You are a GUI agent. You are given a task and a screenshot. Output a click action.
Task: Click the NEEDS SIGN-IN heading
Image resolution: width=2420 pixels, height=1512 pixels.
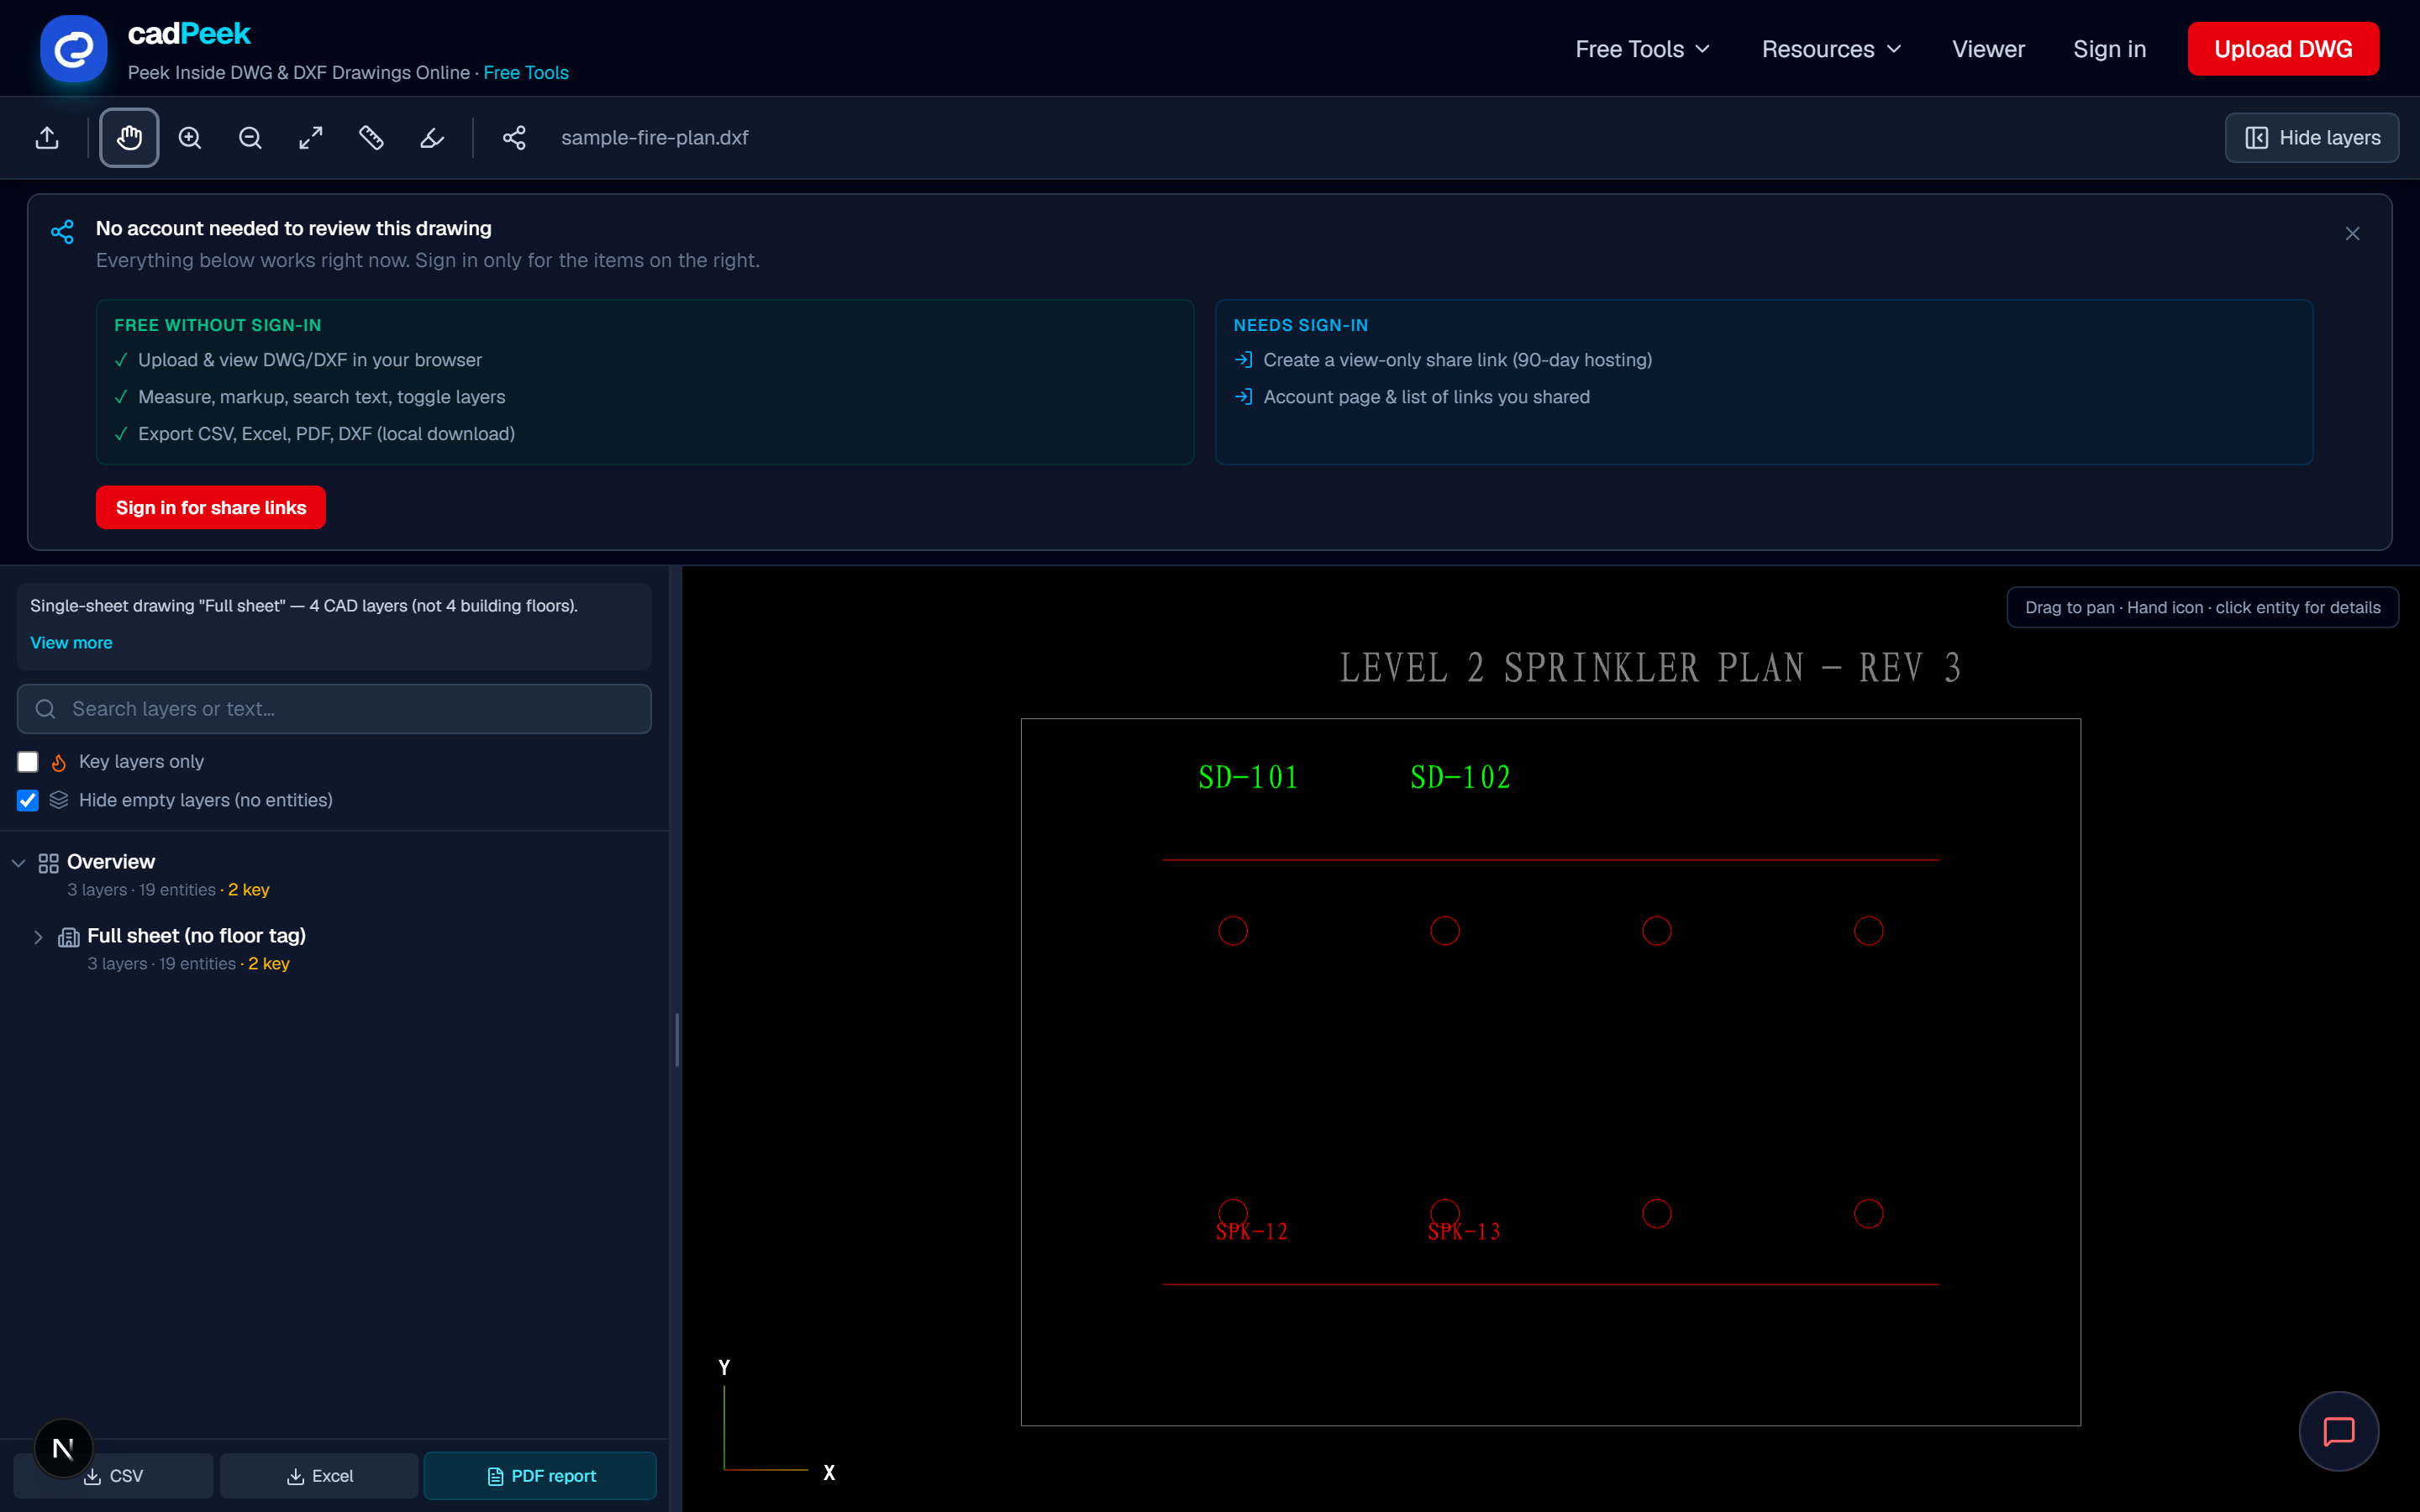[x=1300, y=325]
